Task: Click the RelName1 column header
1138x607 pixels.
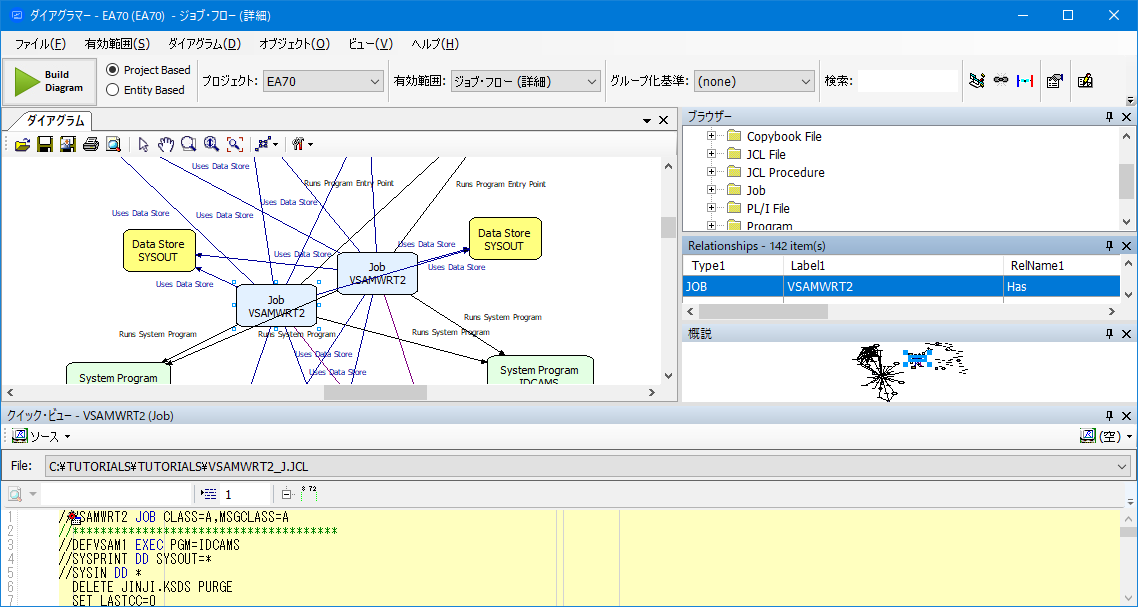Action: click(x=1062, y=266)
